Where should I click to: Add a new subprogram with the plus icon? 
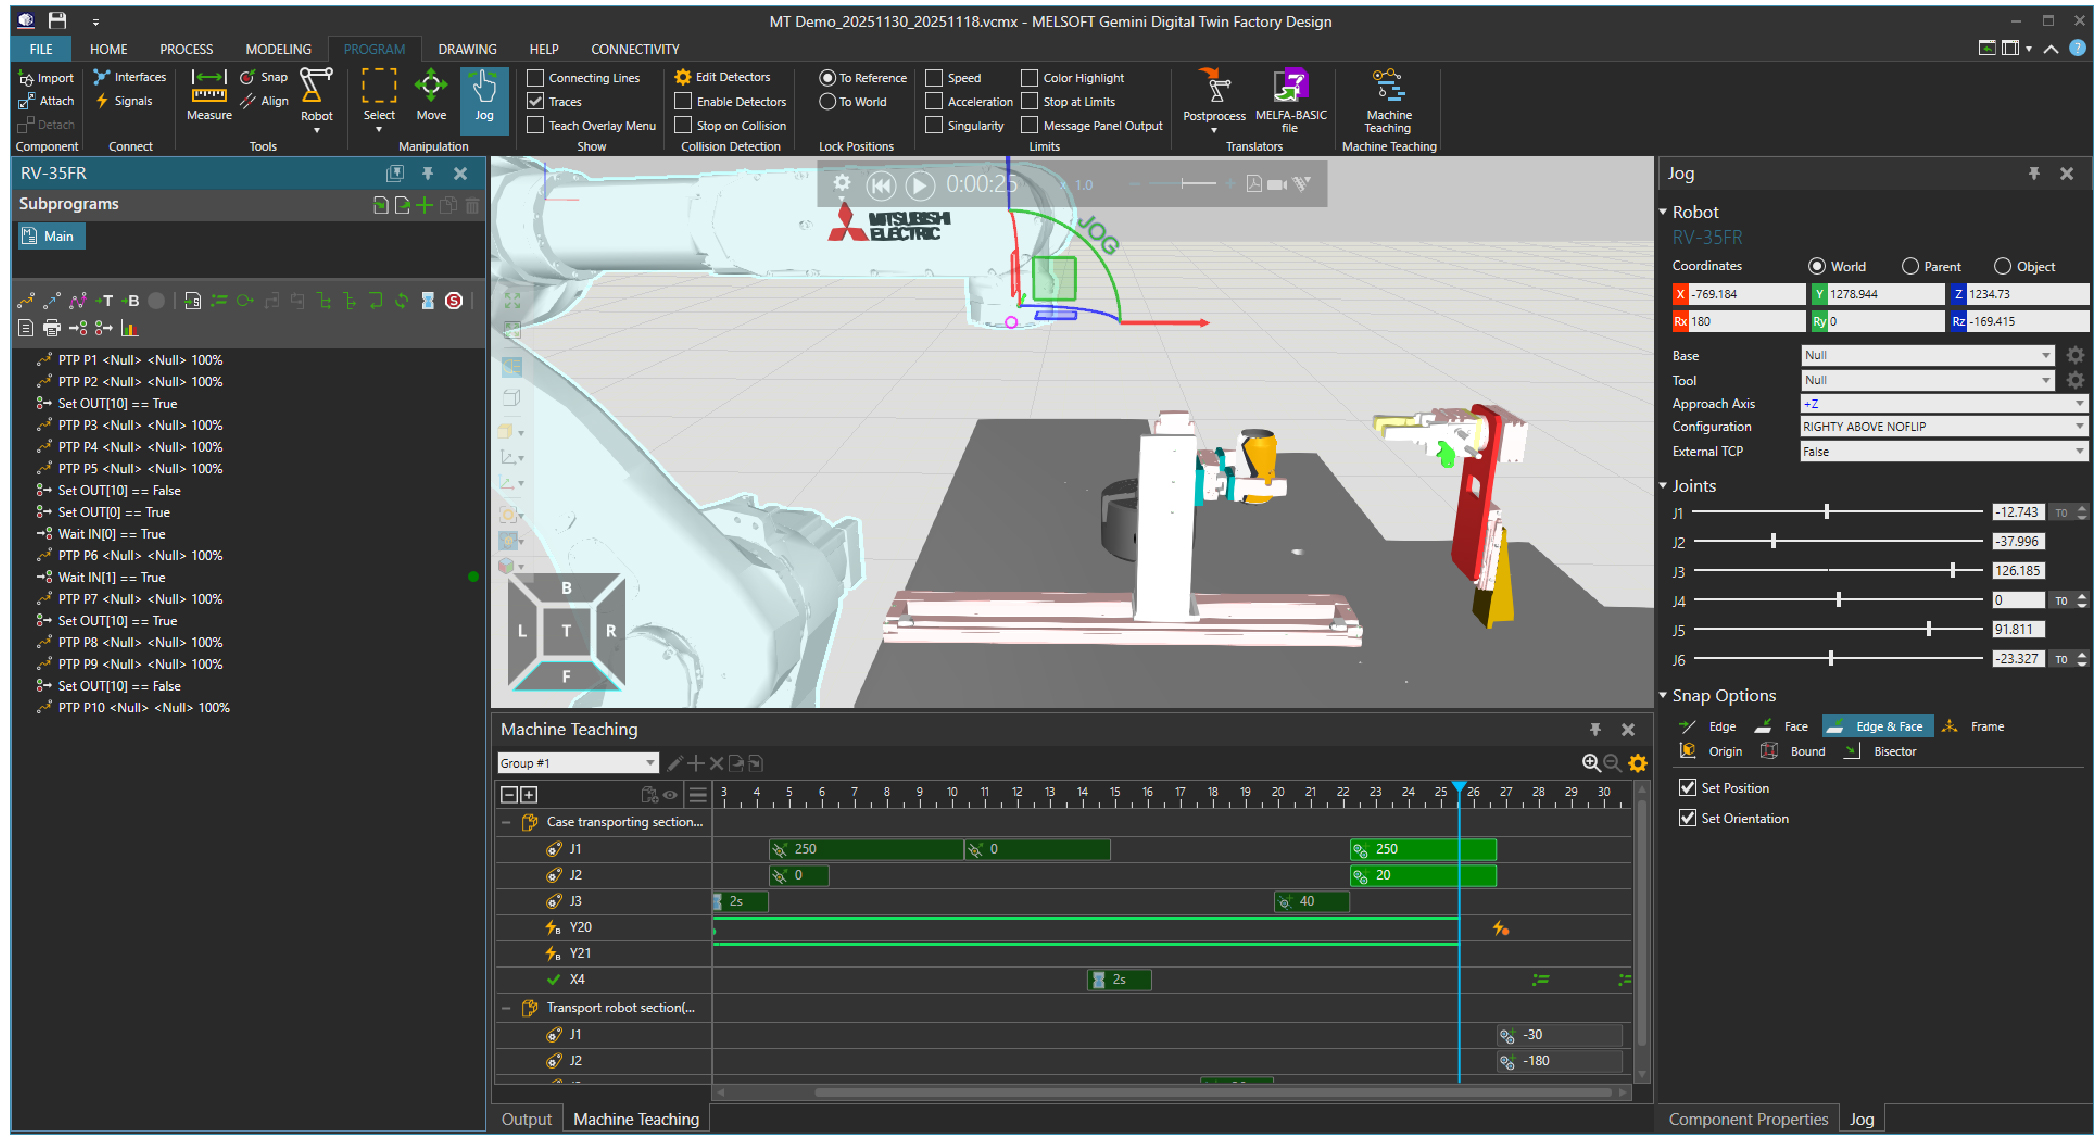[x=425, y=205]
